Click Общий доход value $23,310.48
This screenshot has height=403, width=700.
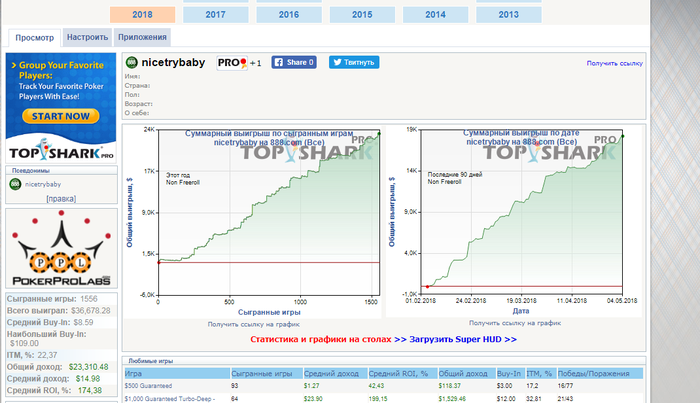point(88,367)
